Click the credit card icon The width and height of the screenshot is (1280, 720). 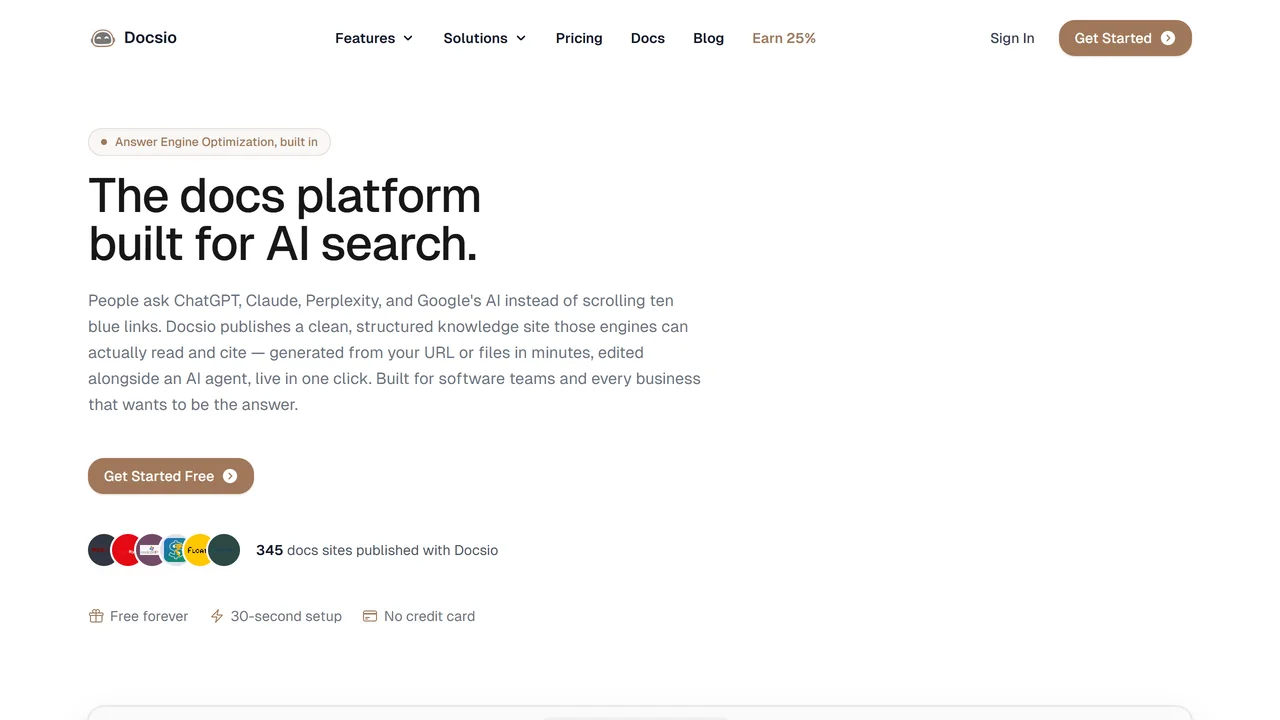click(370, 616)
